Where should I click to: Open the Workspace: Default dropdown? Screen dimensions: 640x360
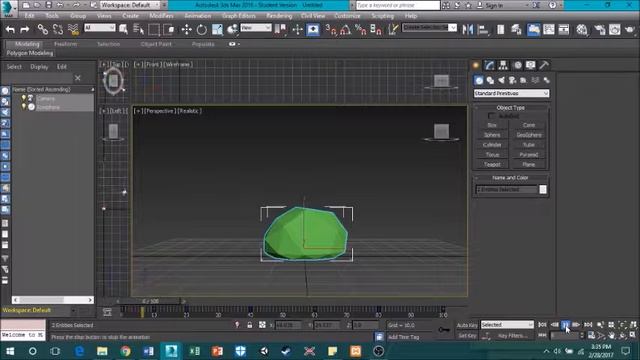tap(131, 5)
